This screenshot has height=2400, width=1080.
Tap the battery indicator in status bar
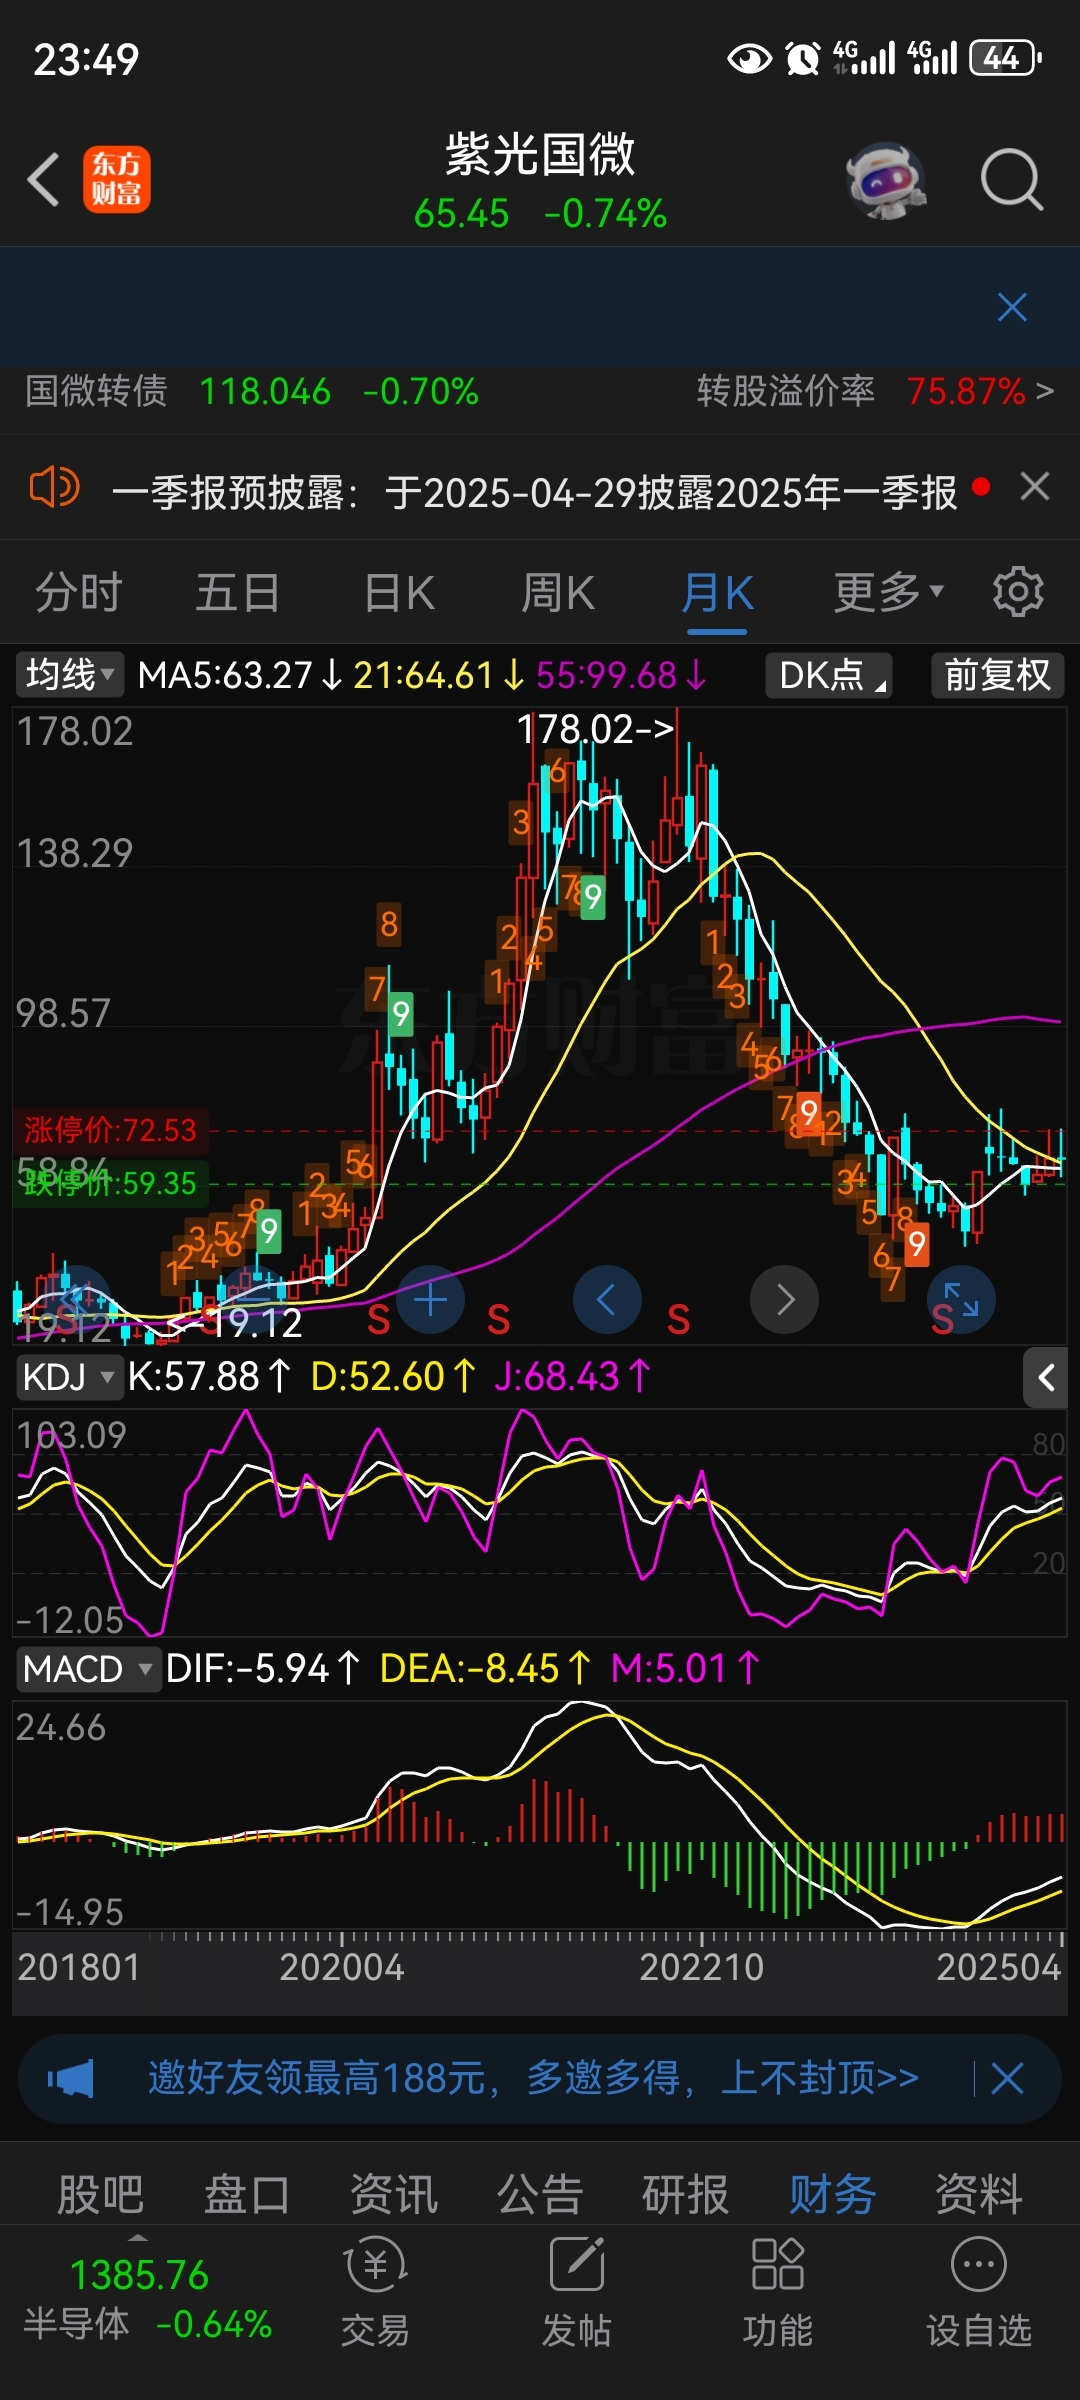pos(1006,58)
